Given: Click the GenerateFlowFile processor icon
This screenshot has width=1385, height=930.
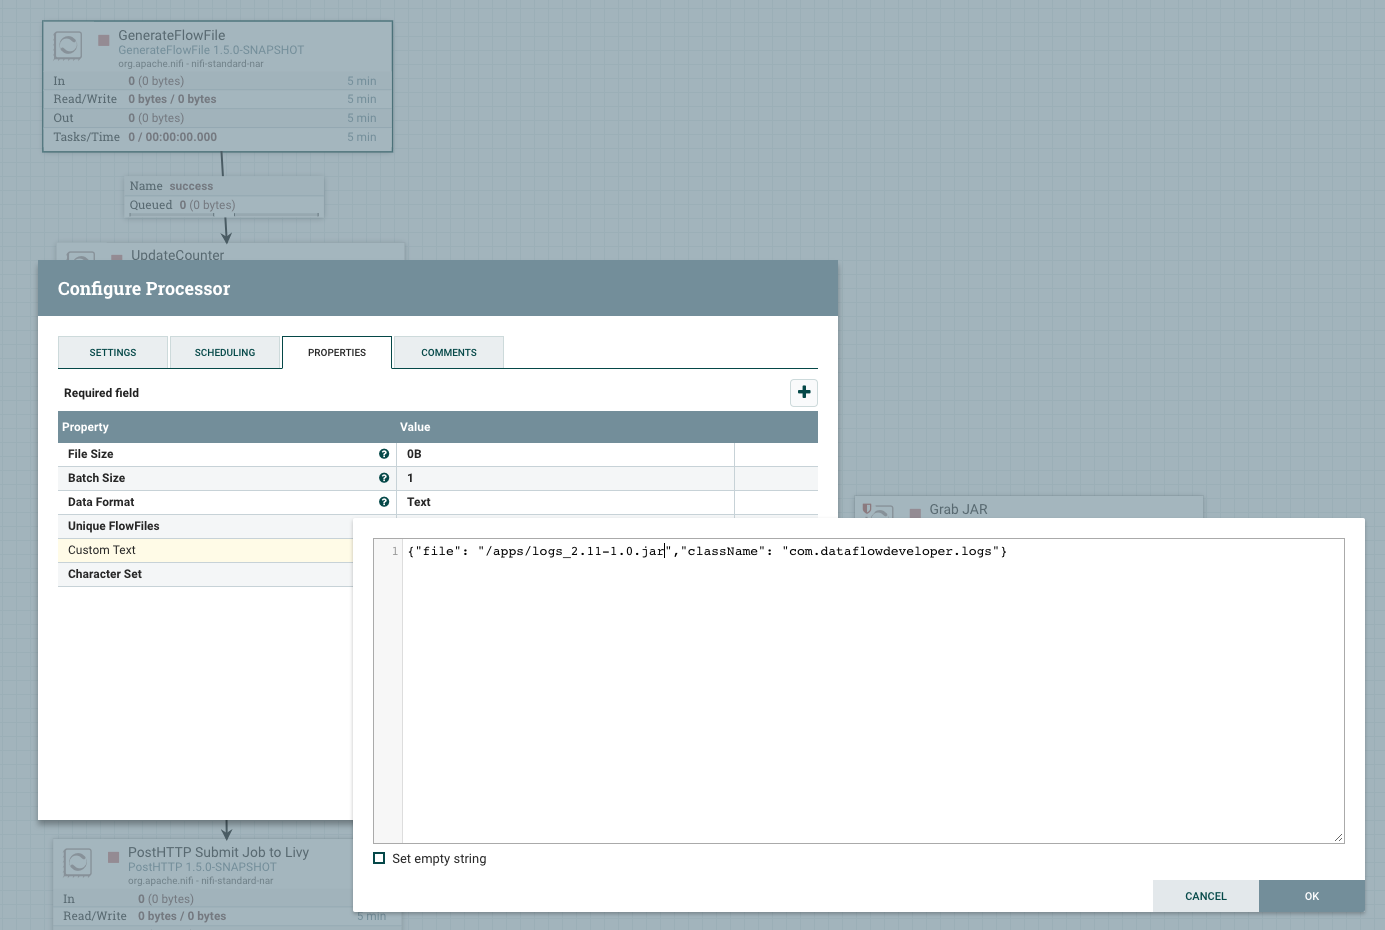Looking at the screenshot, I should pos(68,45).
